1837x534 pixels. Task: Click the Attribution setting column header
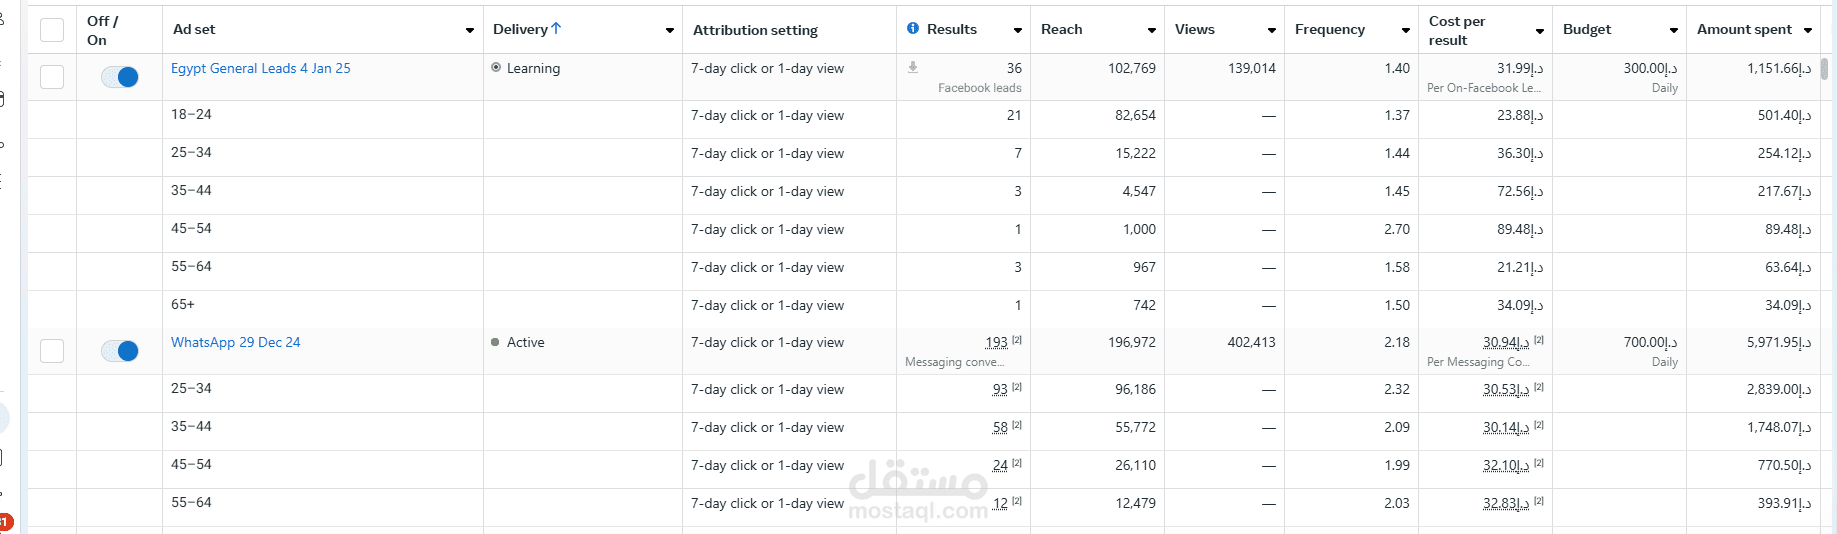(x=755, y=31)
